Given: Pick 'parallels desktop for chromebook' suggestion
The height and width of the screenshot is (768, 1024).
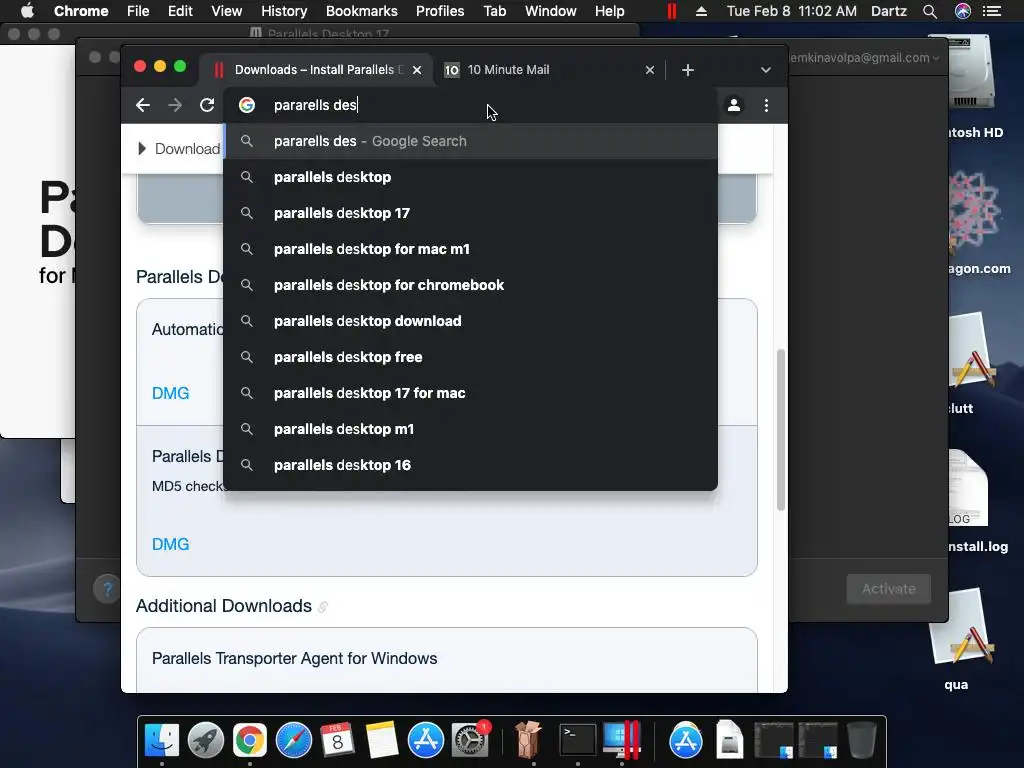Looking at the screenshot, I should pyautogui.click(x=470, y=285).
